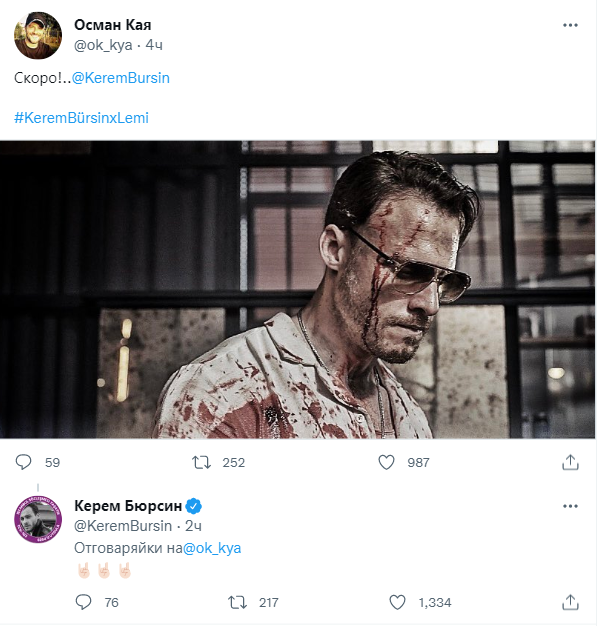The image size is (608, 626).
Task: Open the #KeremBürsinxLemi hashtag
Action: click(x=81, y=118)
